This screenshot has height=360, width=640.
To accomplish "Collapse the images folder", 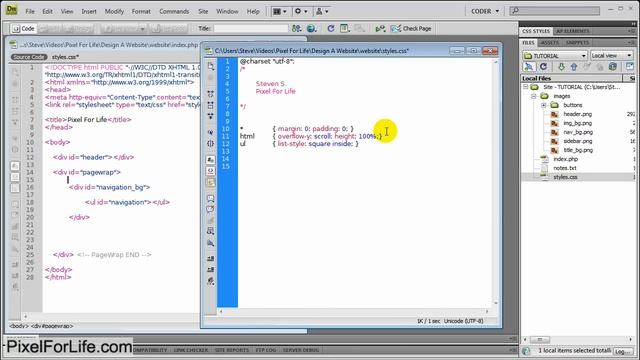I will 533,96.
